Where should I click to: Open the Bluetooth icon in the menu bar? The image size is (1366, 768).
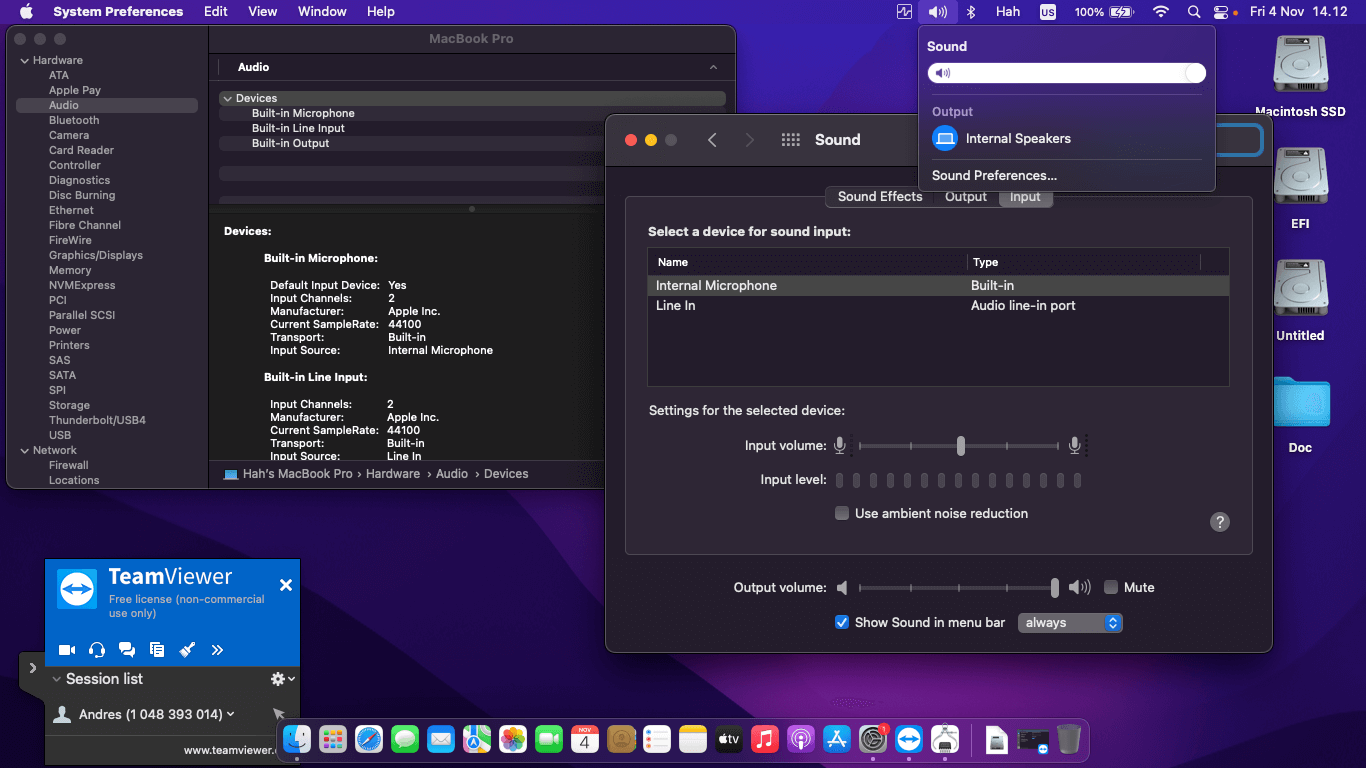click(969, 12)
